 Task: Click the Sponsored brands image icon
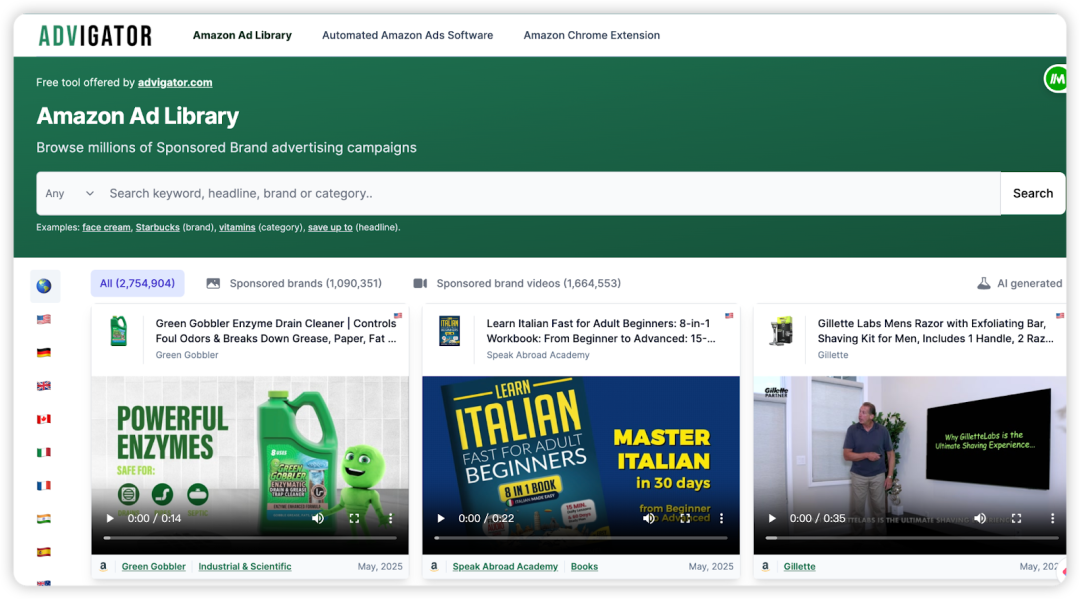point(214,283)
